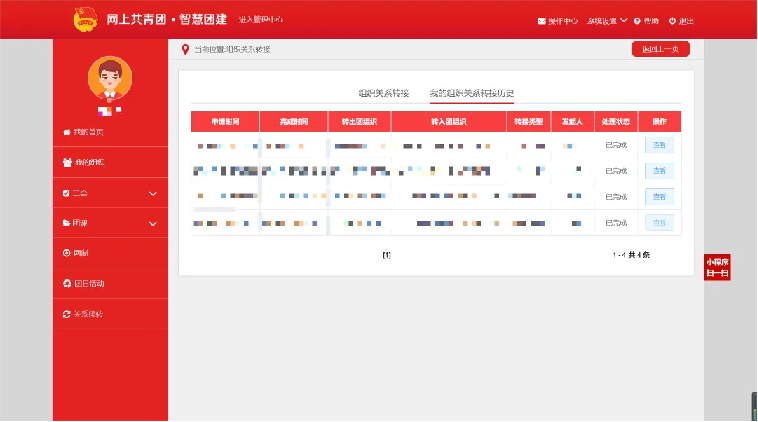The width and height of the screenshot is (758, 422).
Task: Click the power icon to log out
Action: [x=672, y=20]
